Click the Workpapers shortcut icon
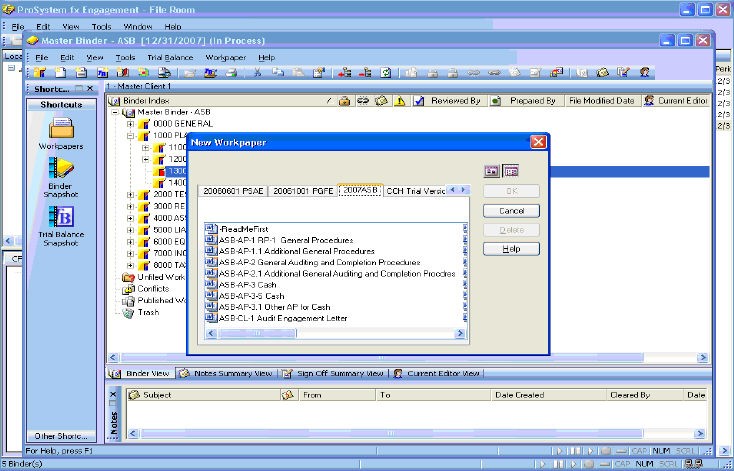This screenshot has width=734, height=471. click(61, 128)
